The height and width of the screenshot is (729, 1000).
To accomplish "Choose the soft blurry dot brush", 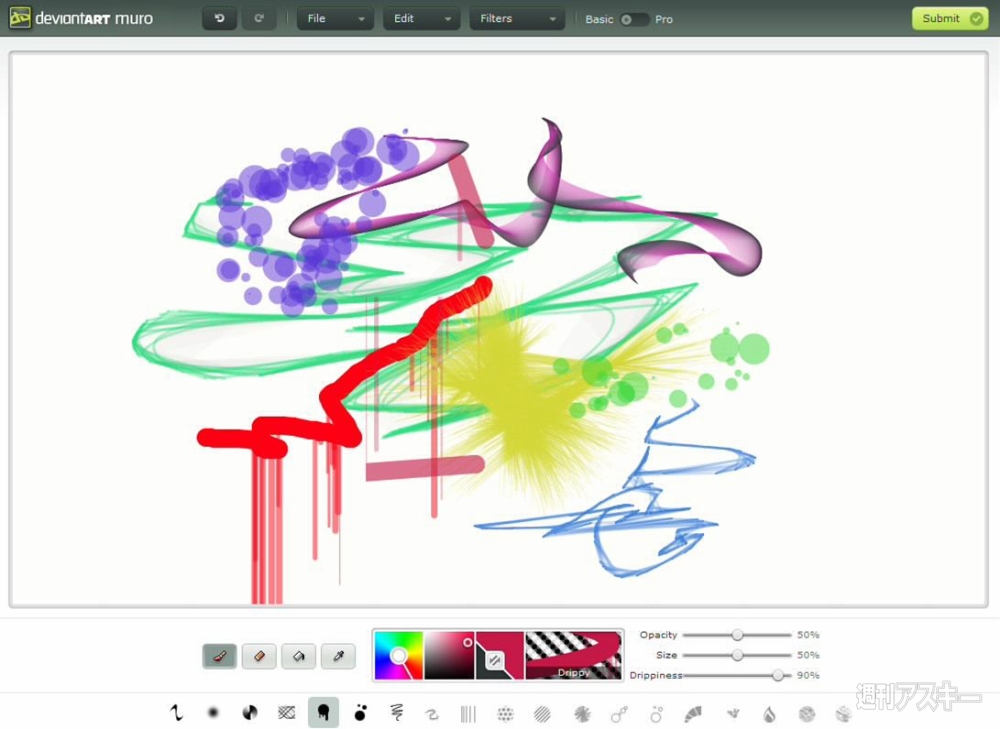I will pos(213,712).
